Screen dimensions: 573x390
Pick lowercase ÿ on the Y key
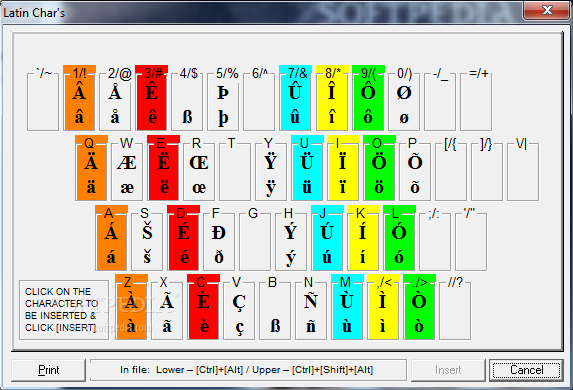[270, 188]
